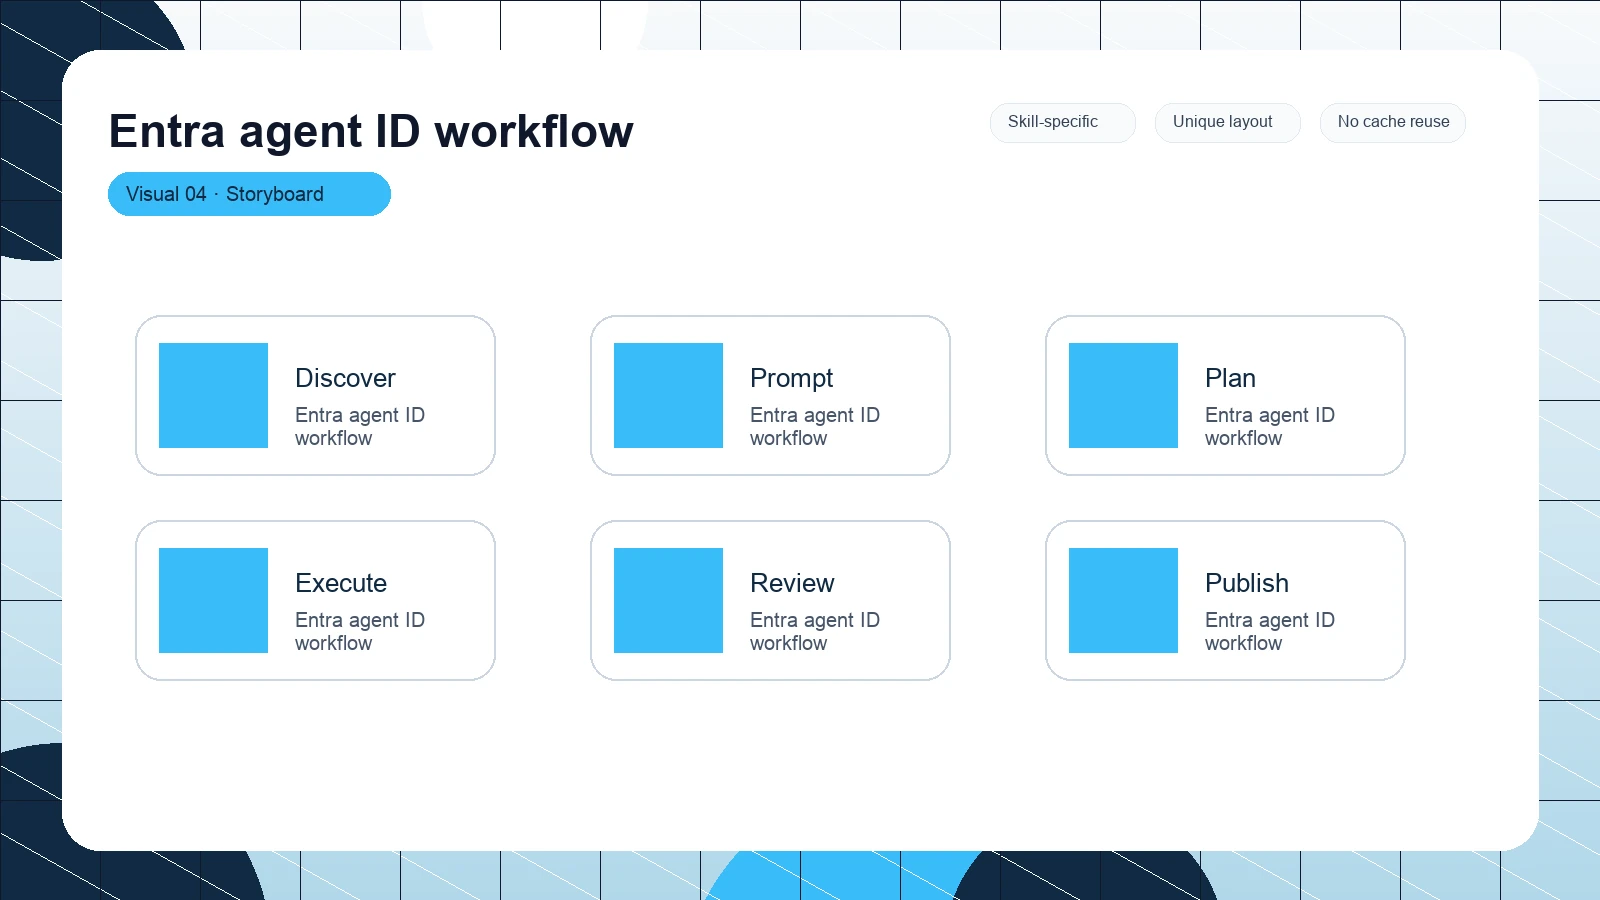This screenshot has height=900, width=1600.
Task: Click the Discover step title
Action: 345,378
